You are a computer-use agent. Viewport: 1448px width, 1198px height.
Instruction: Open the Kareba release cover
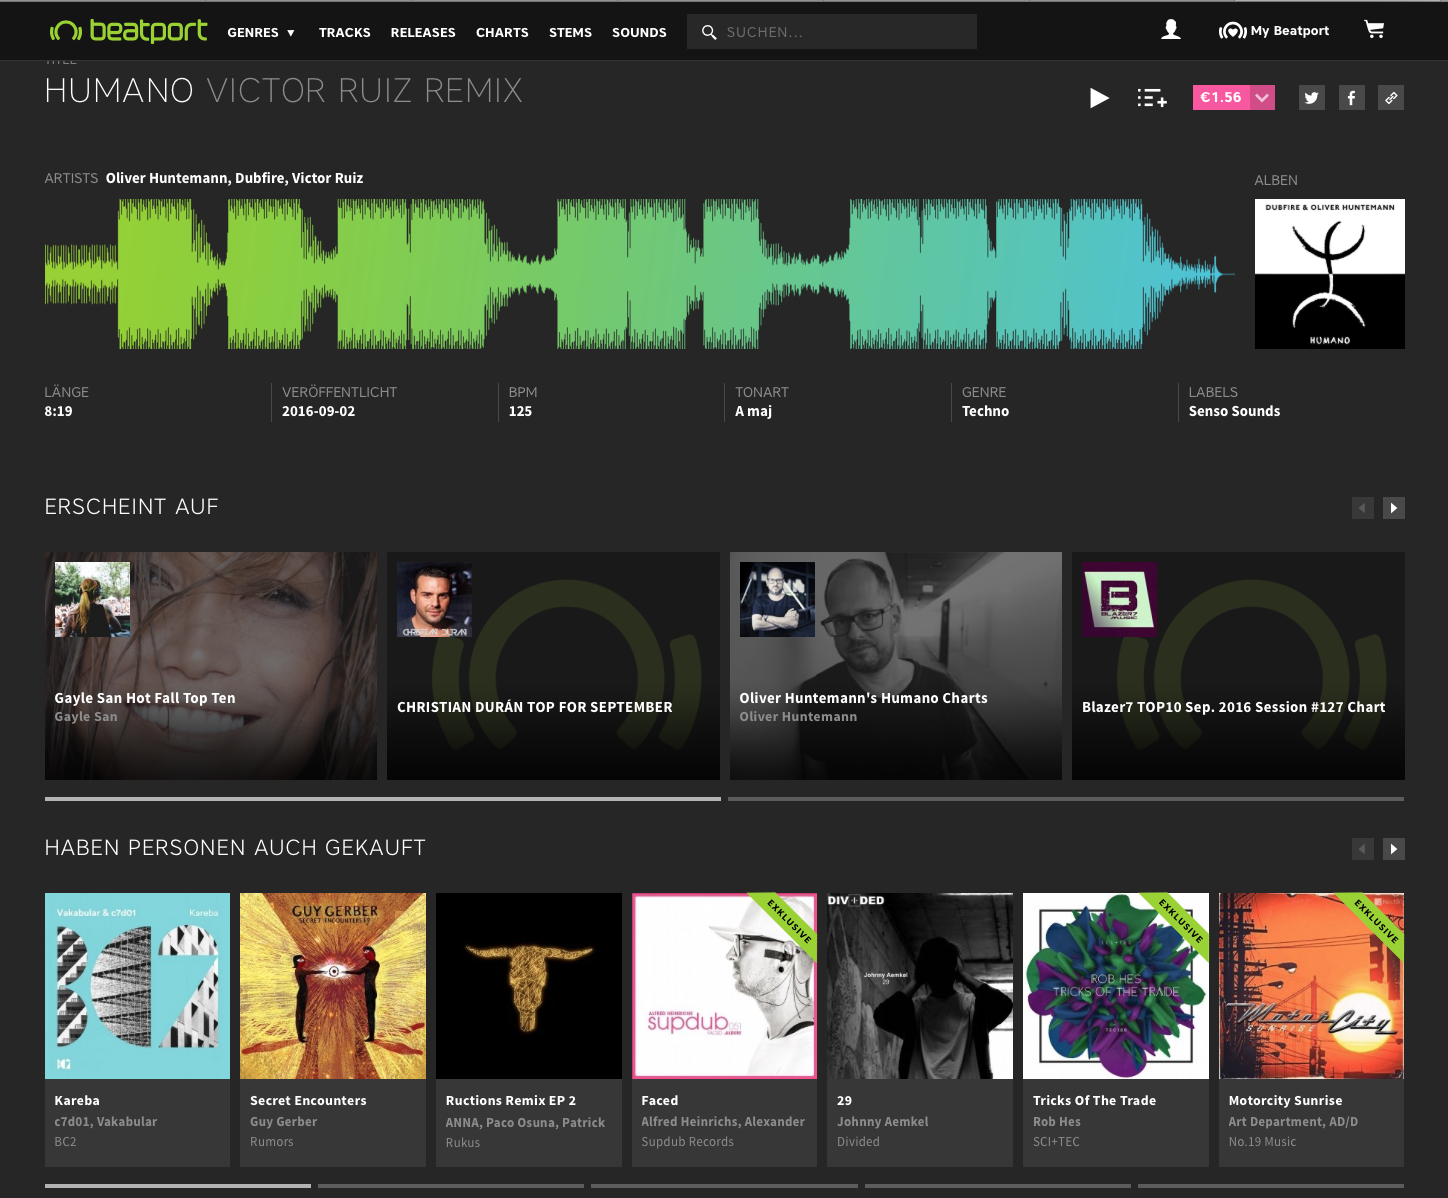[x=138, y=986]
